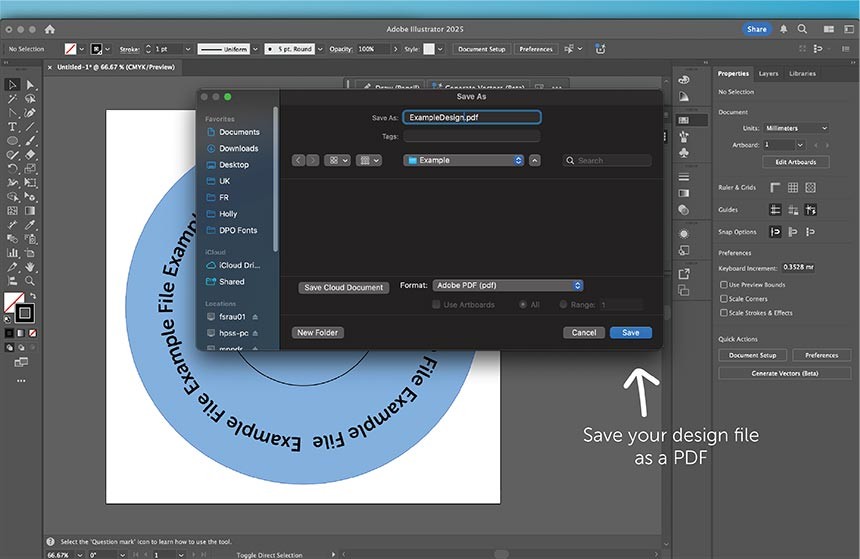The width and height of the screenshot is (860, 559).
Task: Open the Uniform stroke profile dropdown
Action: point(255,49)
